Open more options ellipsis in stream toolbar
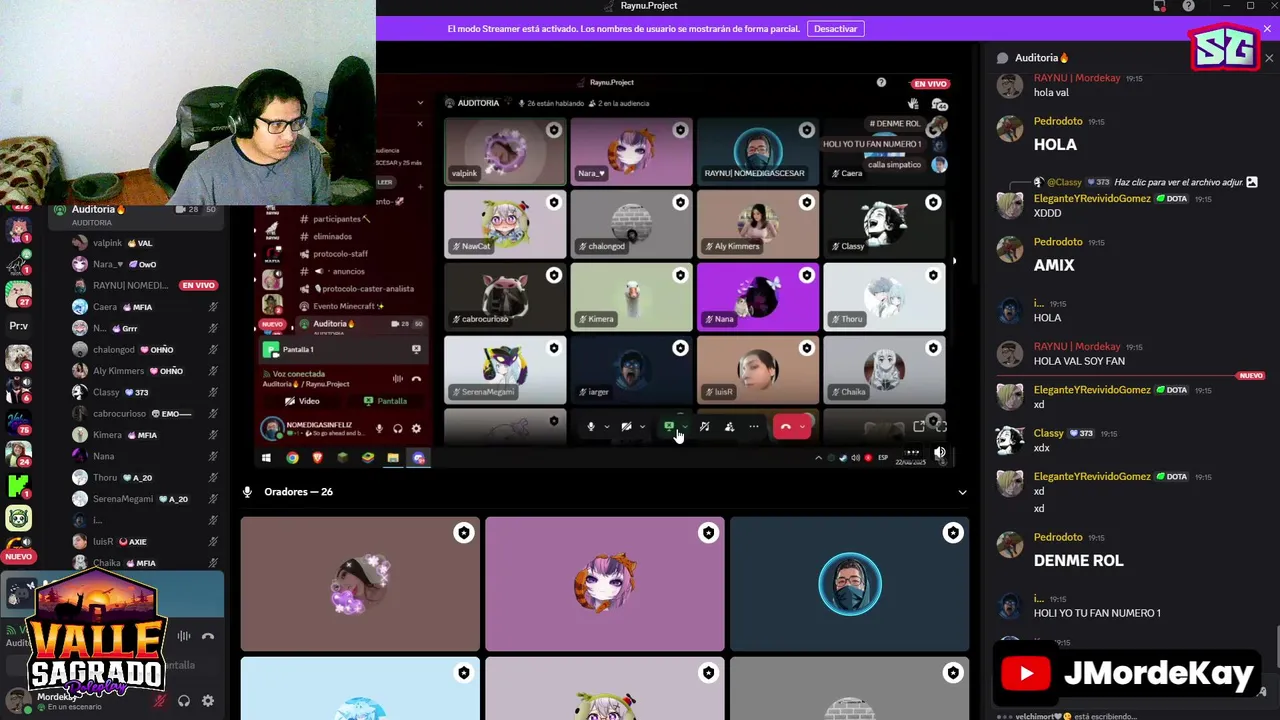The width and height of the screenshot is (1280, 720). 754,427
